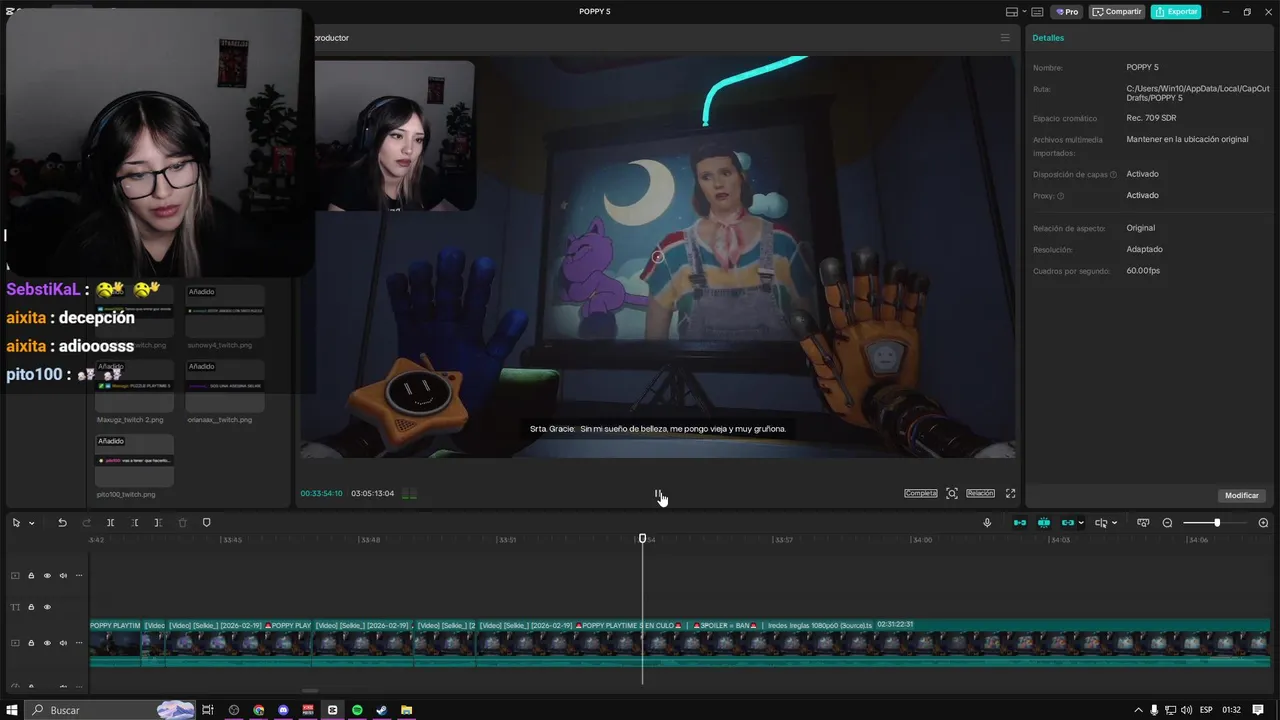Click the focus/zoom preview icon
The height and width of the screenshot is (720, 1280).
click(x=952, y=493)
